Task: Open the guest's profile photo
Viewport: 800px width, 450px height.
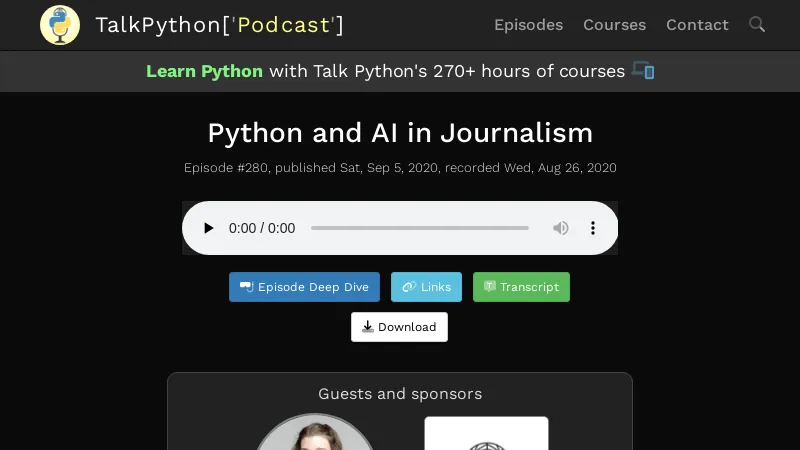Action: (x=315, y=434)
